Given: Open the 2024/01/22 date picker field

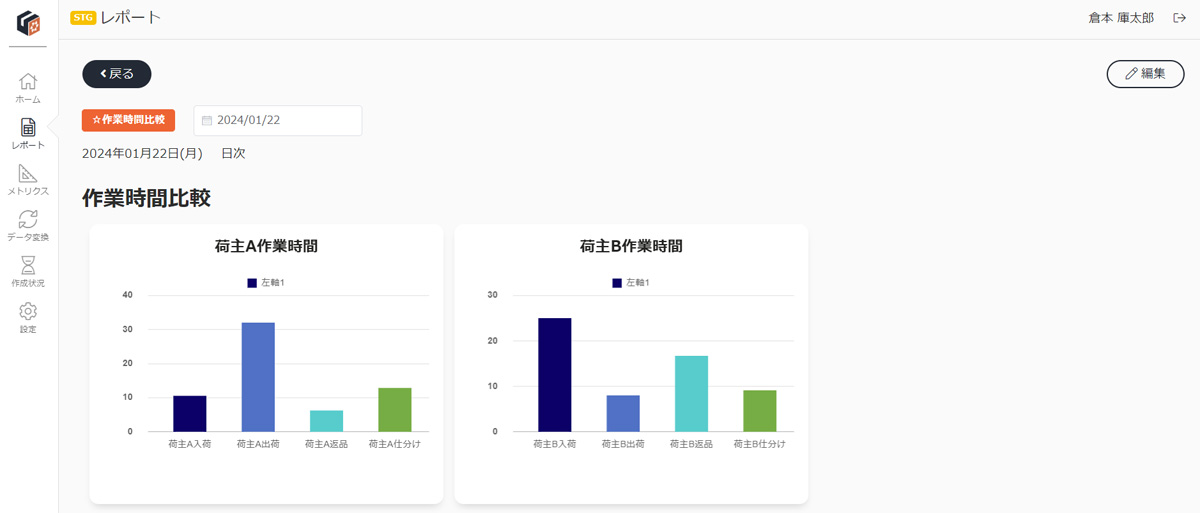Looking at the screenshot, I should 278,120.
